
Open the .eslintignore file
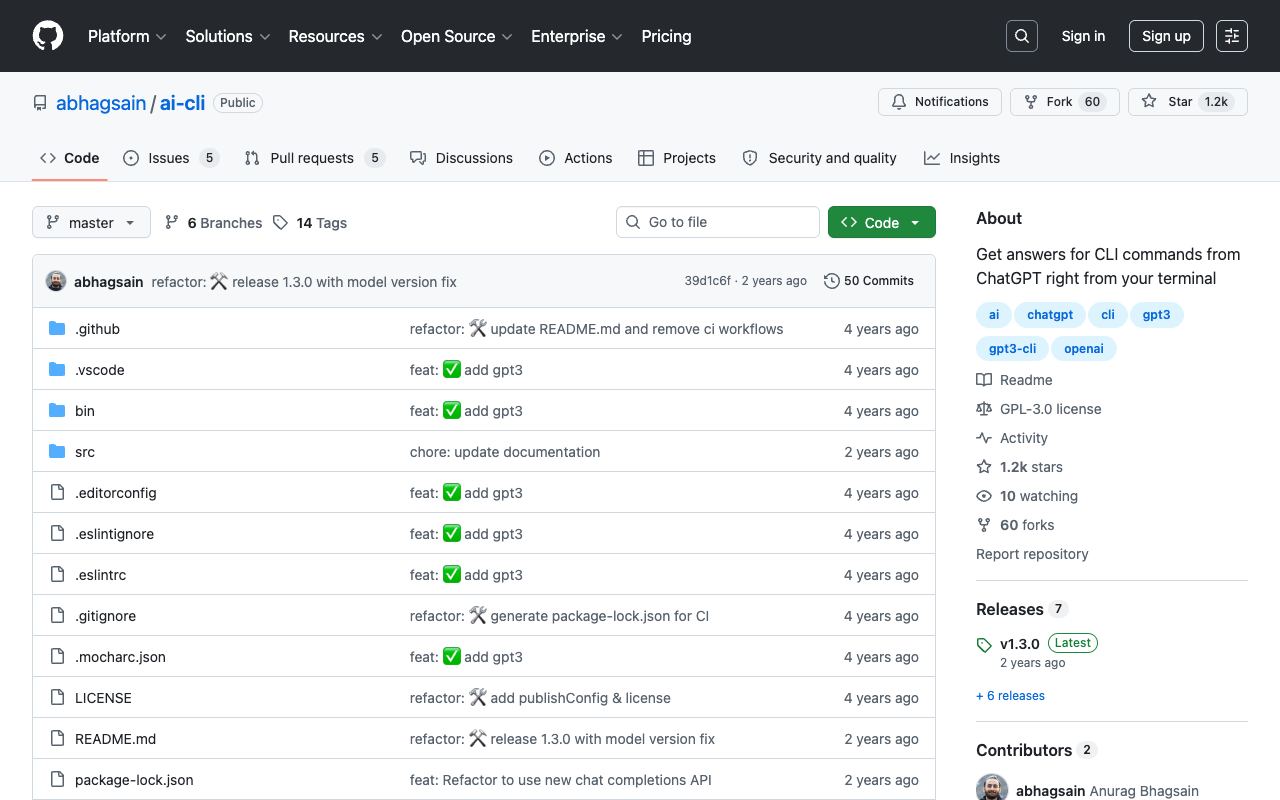114,534
